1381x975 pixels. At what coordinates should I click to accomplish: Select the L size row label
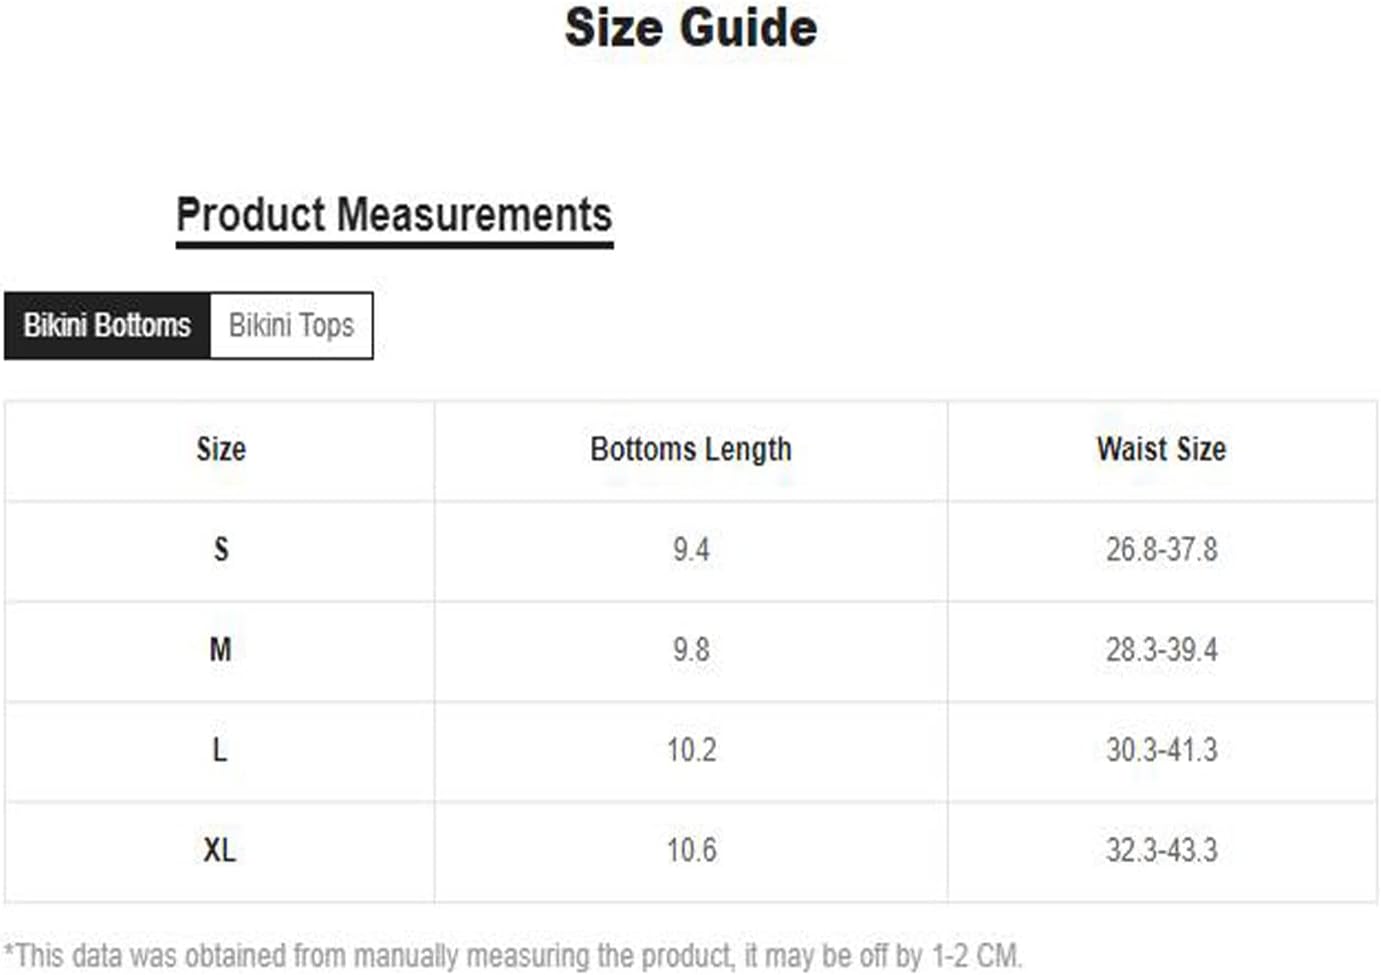point(221,750)
